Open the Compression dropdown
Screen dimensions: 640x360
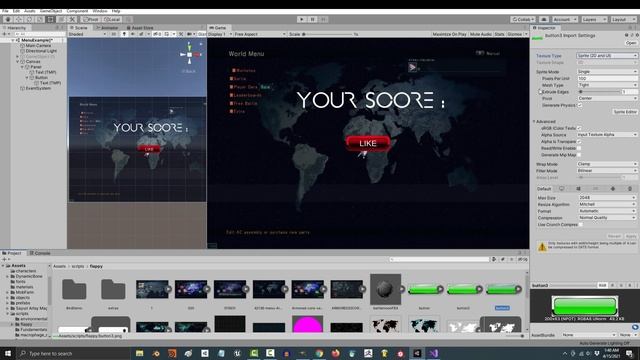coord(607,218)
